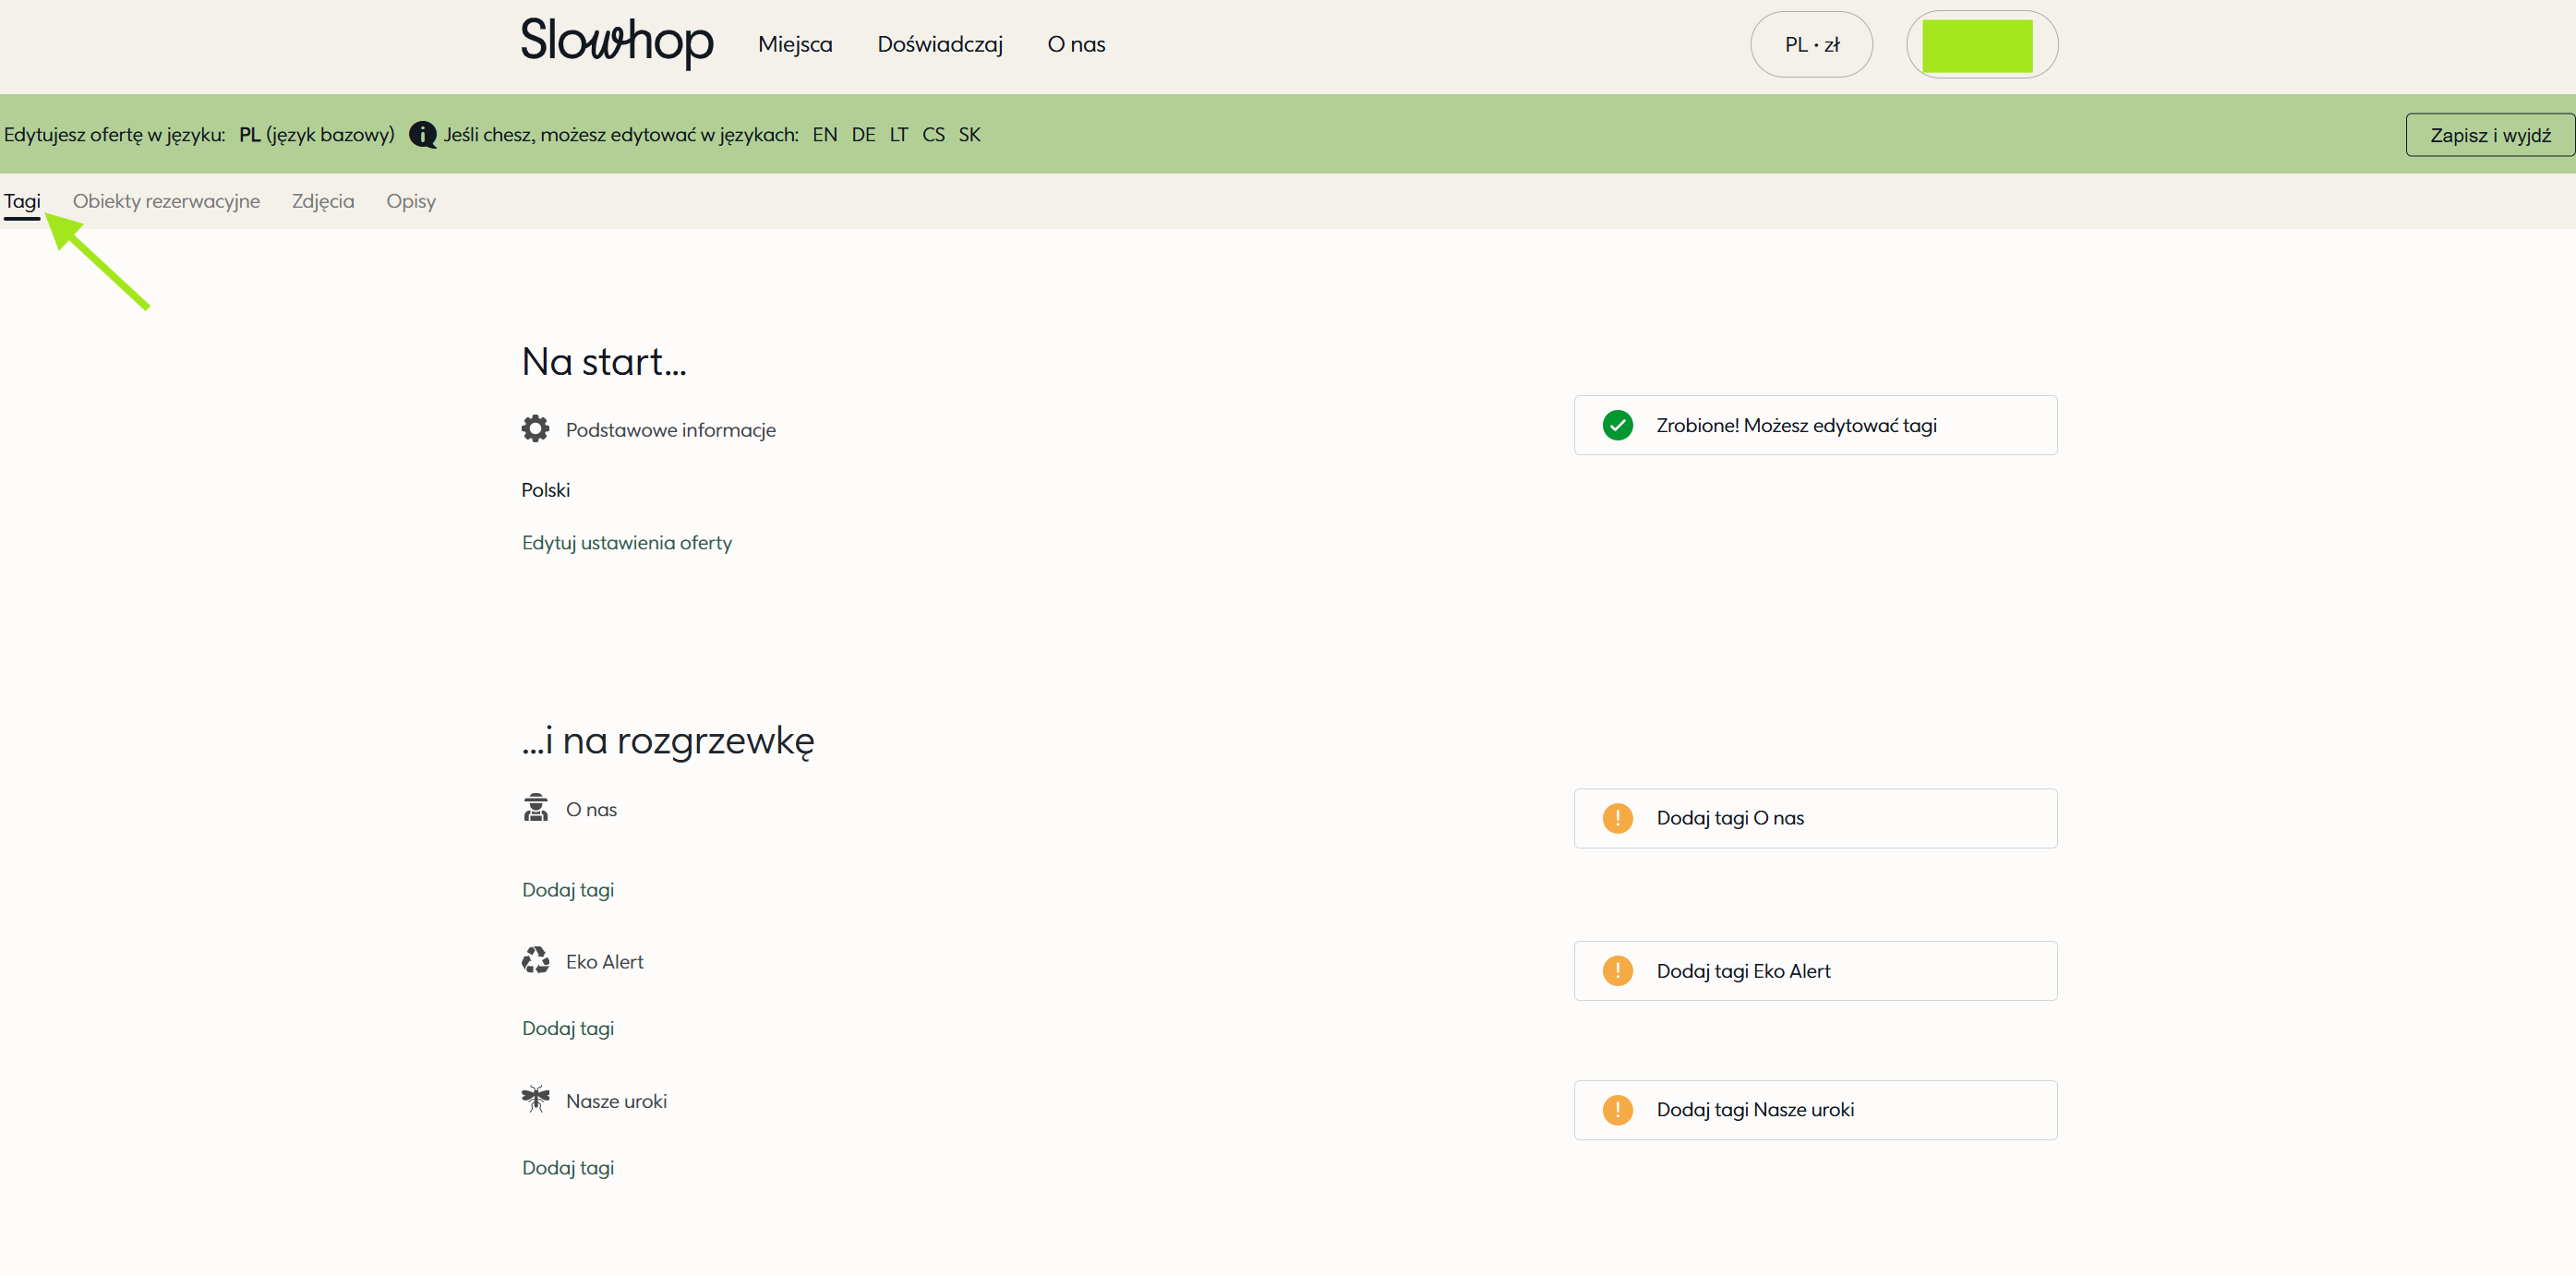Click orange warning icon for O nas tags
Screen dimensions: 2576x1276
point(1617,818)
